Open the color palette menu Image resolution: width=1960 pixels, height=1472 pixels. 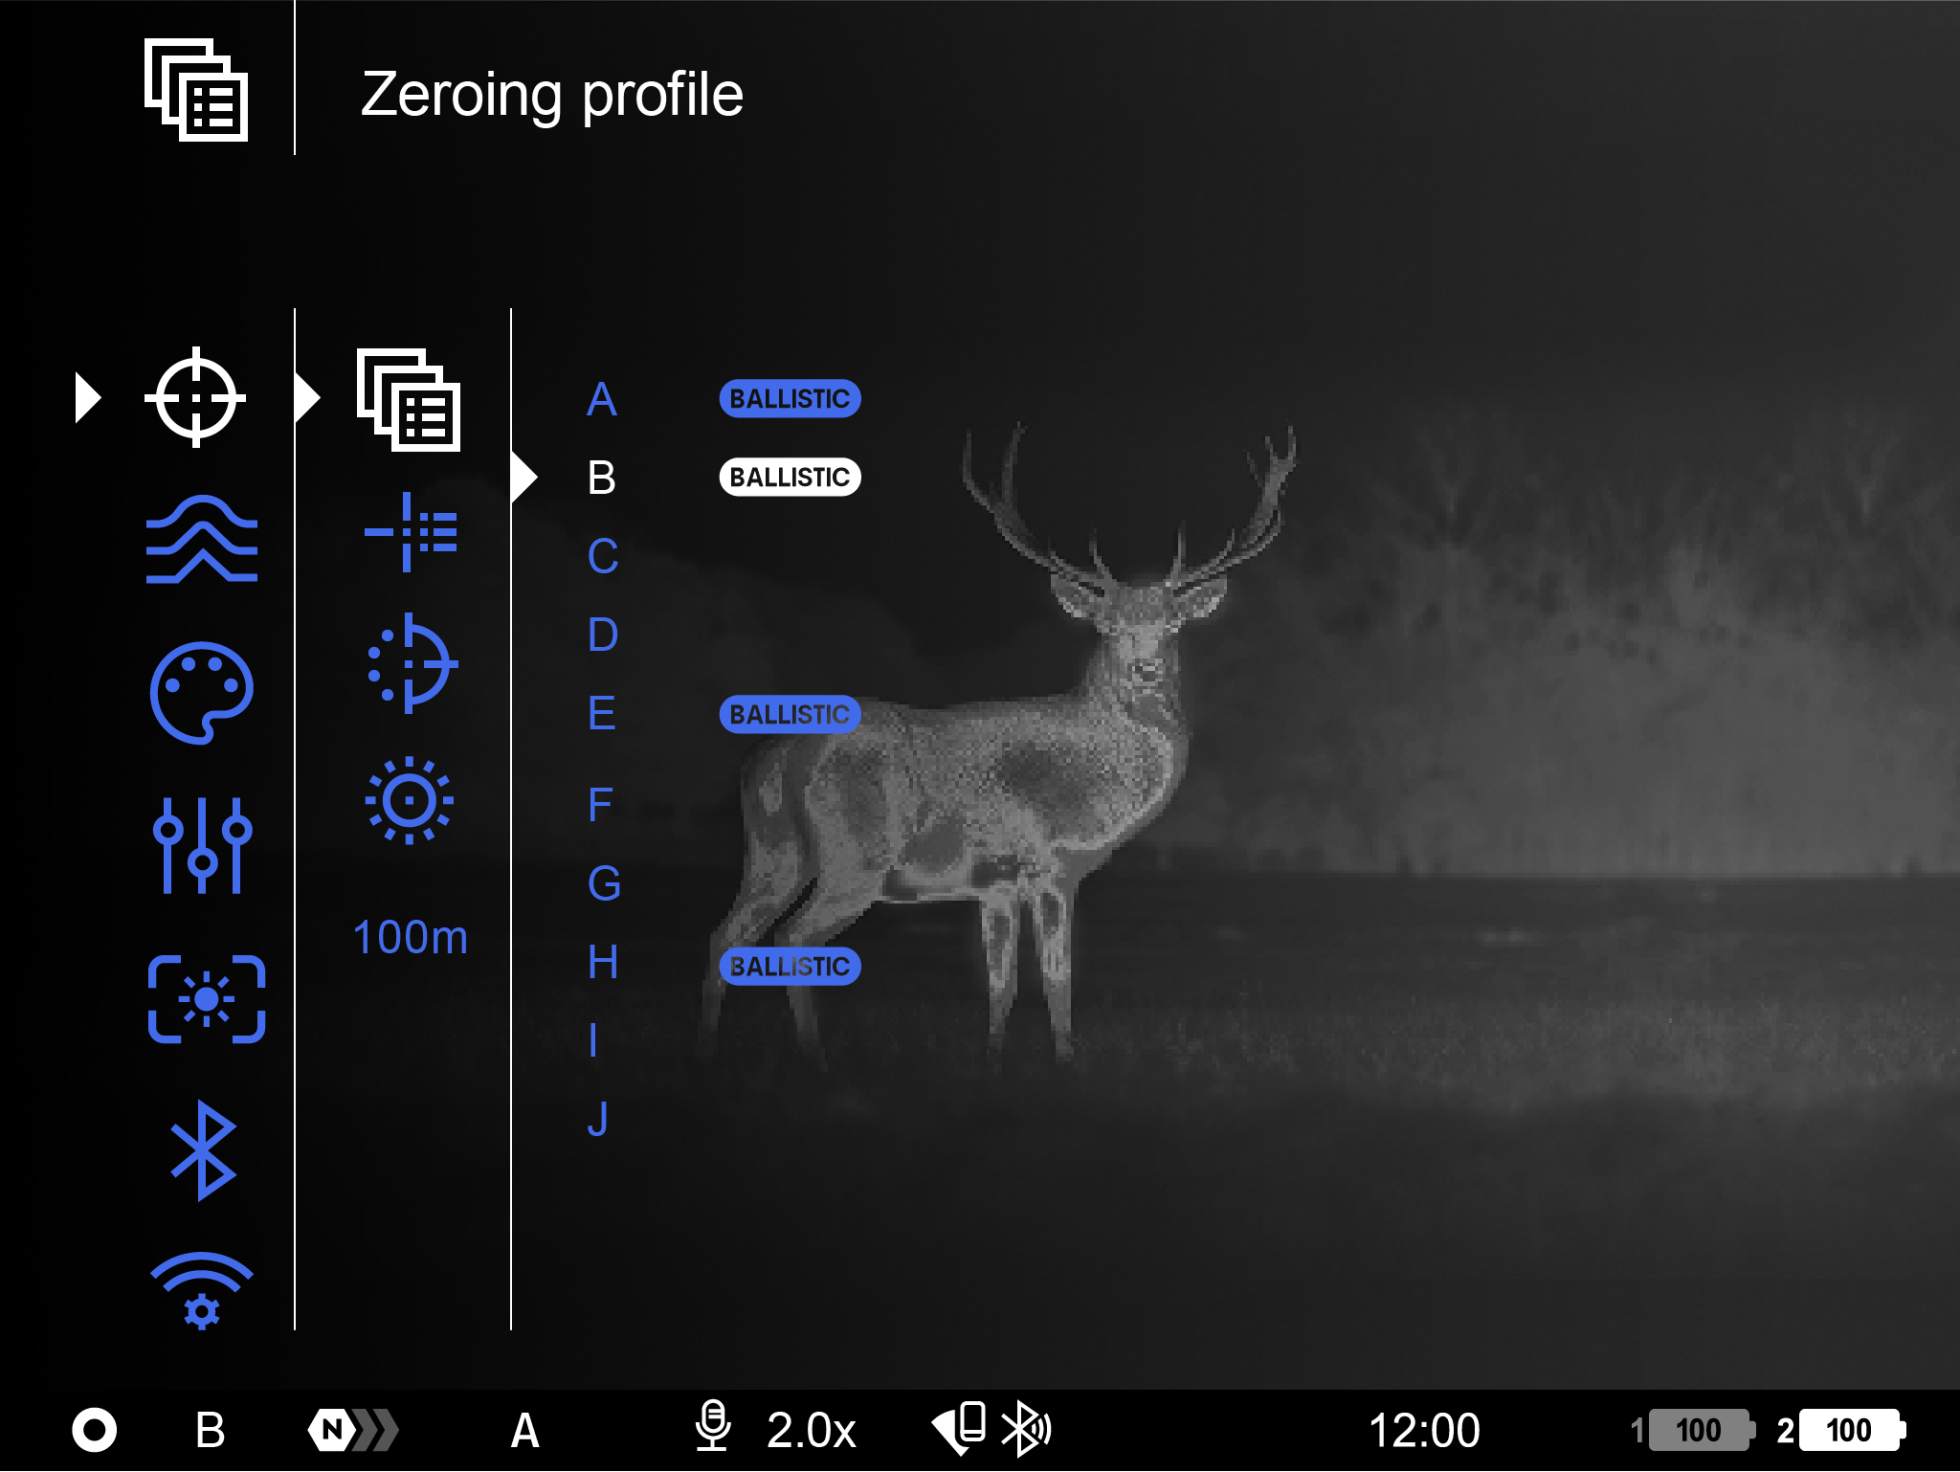pyautogui.click(x=201, y=692)
